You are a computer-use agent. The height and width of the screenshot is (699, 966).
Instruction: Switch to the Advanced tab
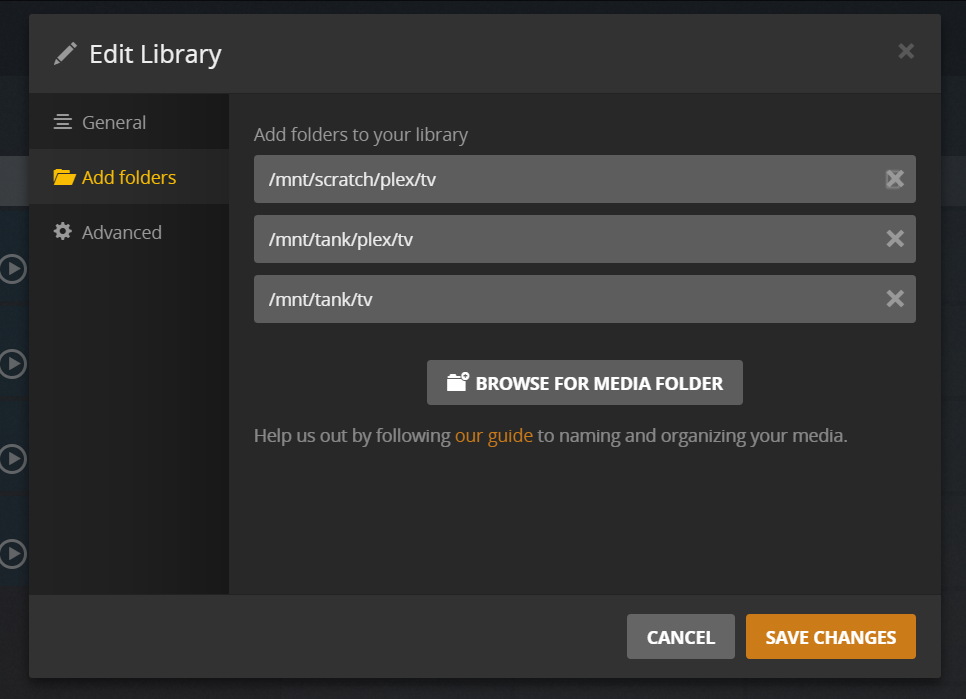click(121, 232)
